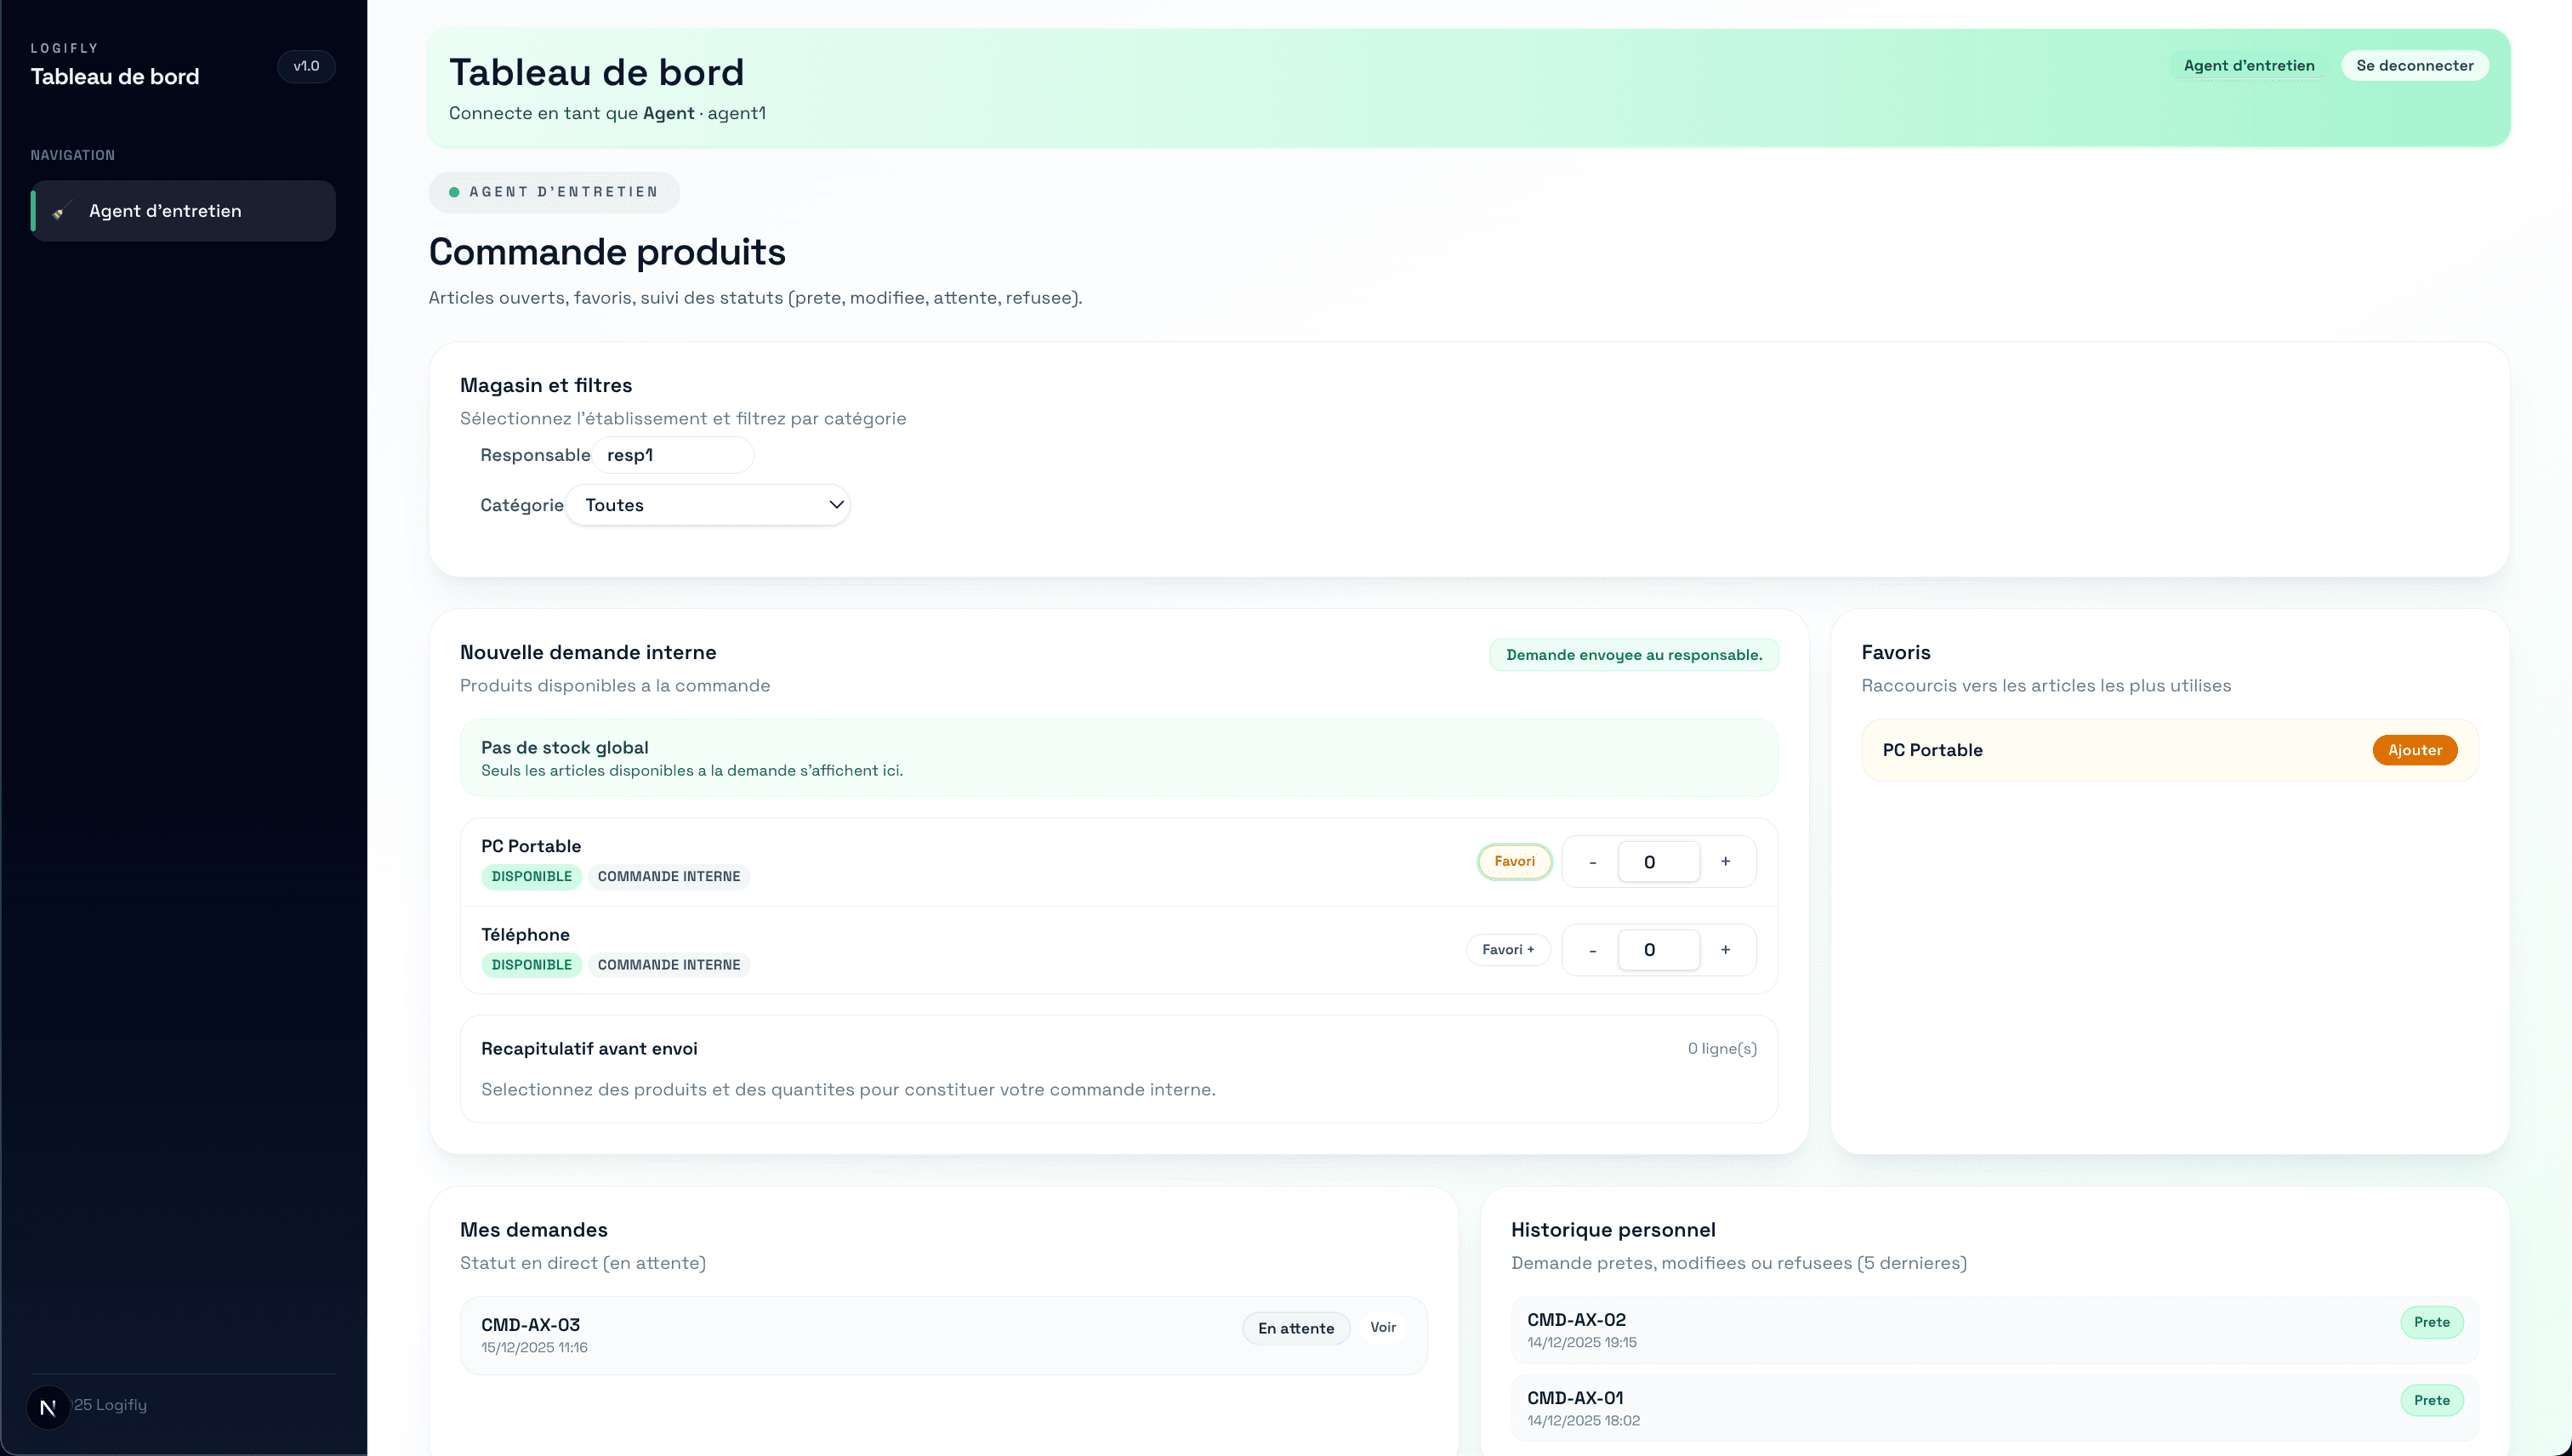
Task: Focus the PC Portable quantity field
Action: point(1658,862)
